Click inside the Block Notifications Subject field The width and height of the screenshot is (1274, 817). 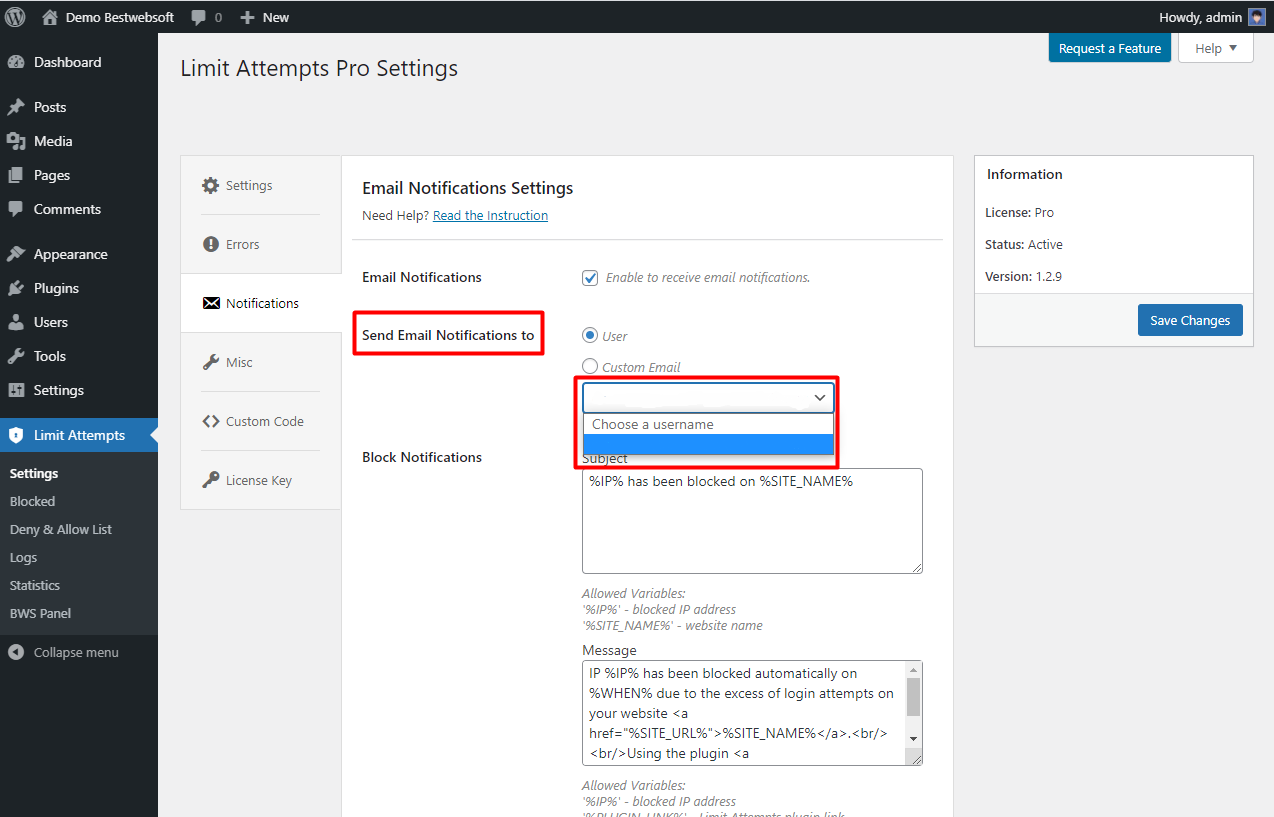(752, 521)
